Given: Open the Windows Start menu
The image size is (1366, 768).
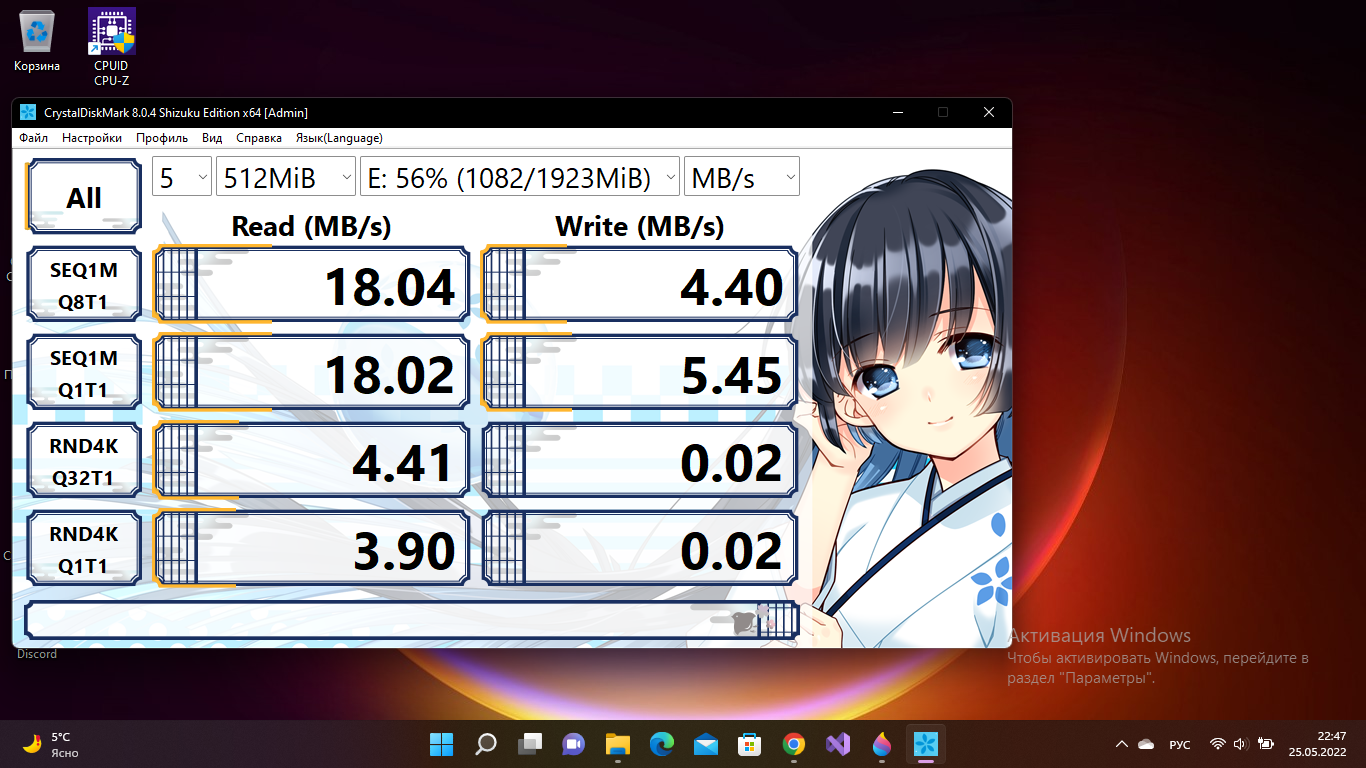Looking at the screenshot, I should click(441, 744).
